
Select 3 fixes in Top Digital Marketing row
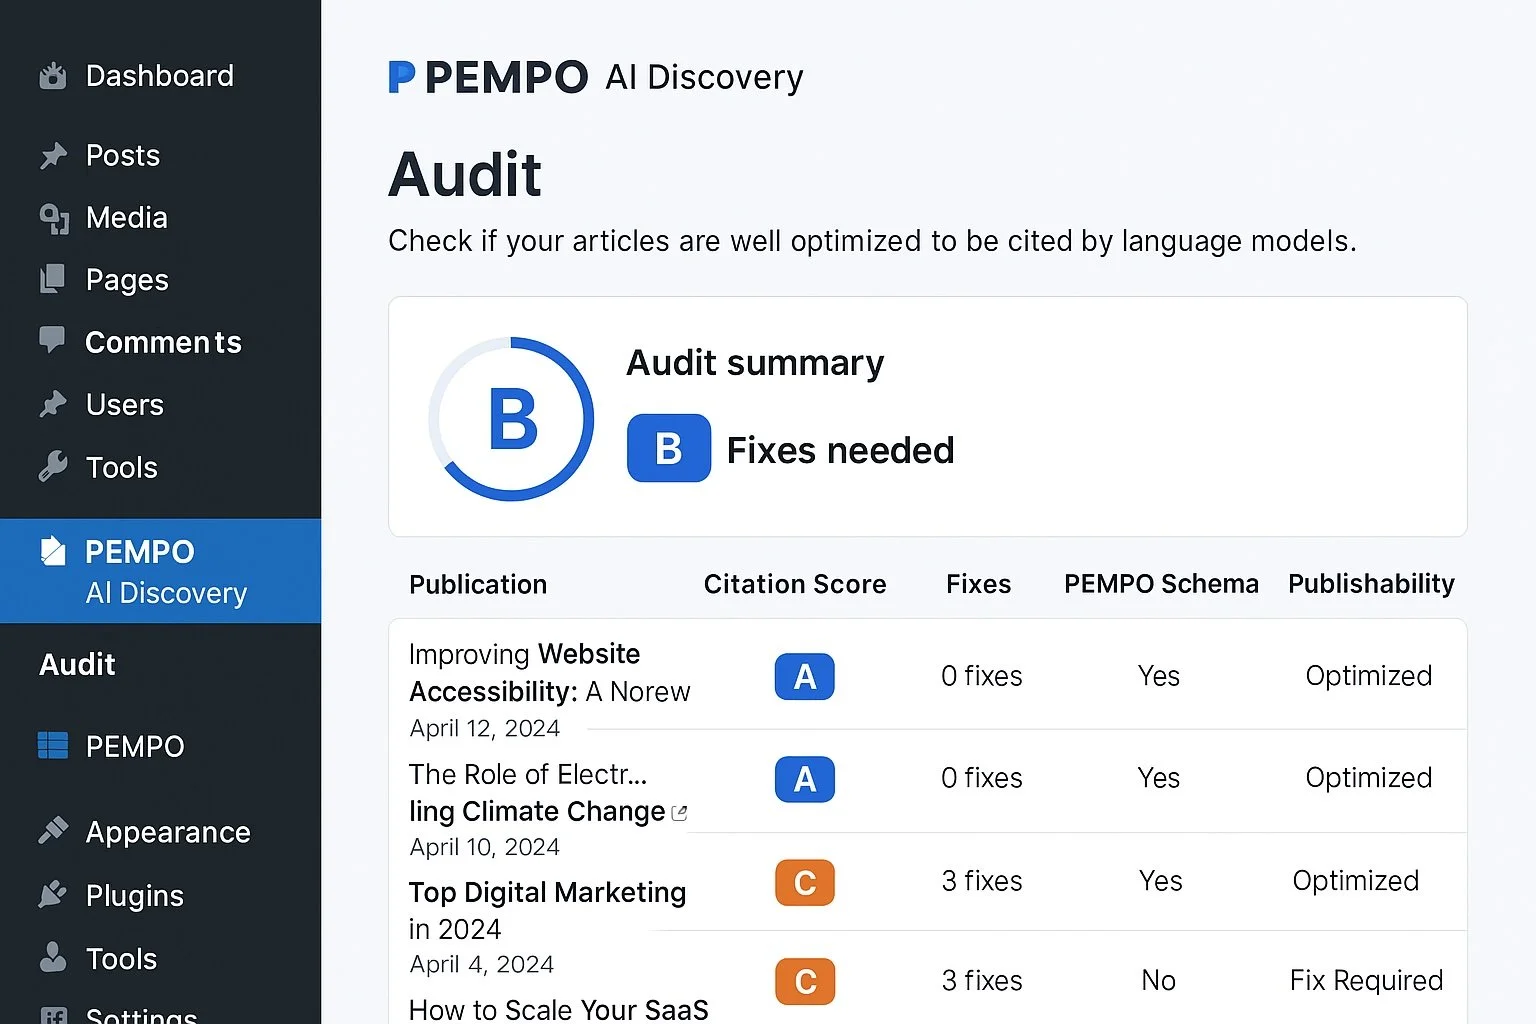[981, 881]
